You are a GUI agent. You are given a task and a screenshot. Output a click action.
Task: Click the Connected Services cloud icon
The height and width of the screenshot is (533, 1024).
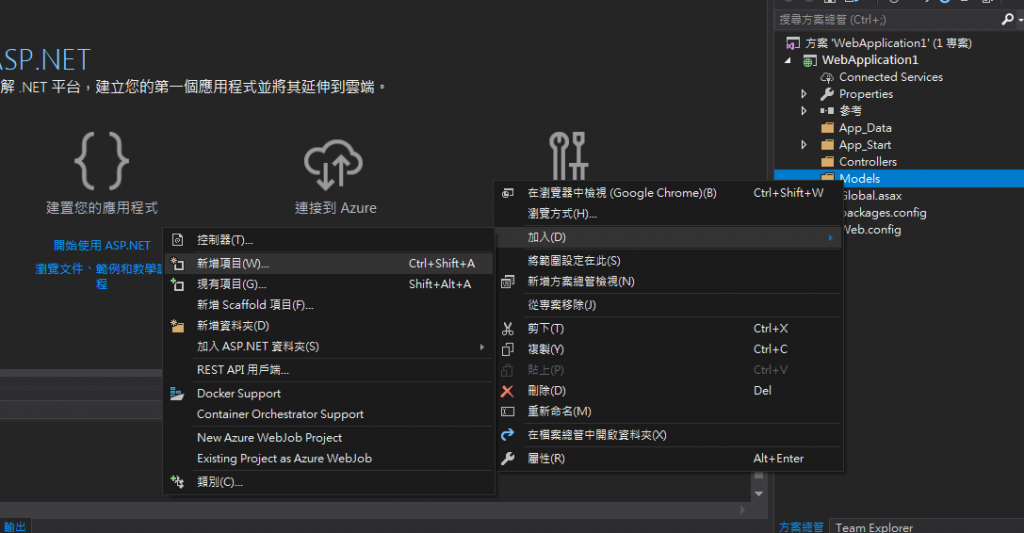click(827, 77)
